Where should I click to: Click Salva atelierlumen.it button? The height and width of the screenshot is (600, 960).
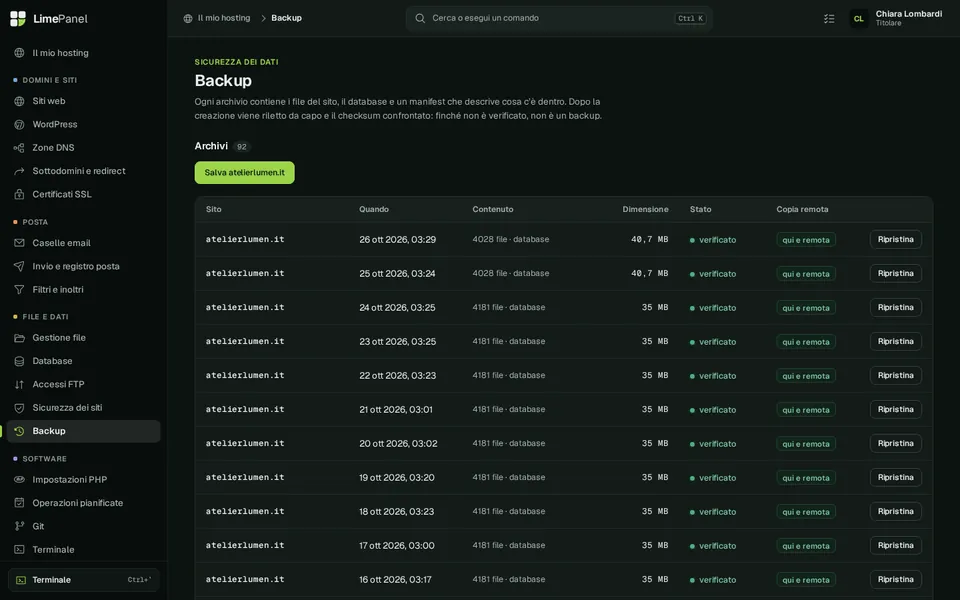(244, 173)
